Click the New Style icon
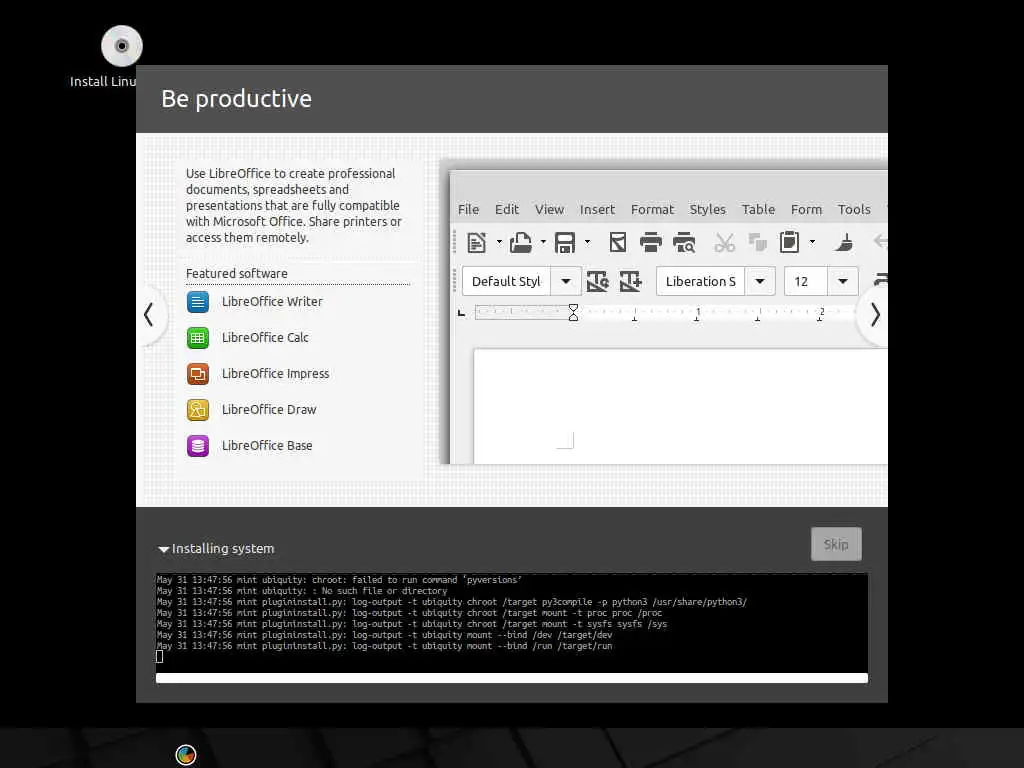Screen dimensions: 1024x768 630,281
